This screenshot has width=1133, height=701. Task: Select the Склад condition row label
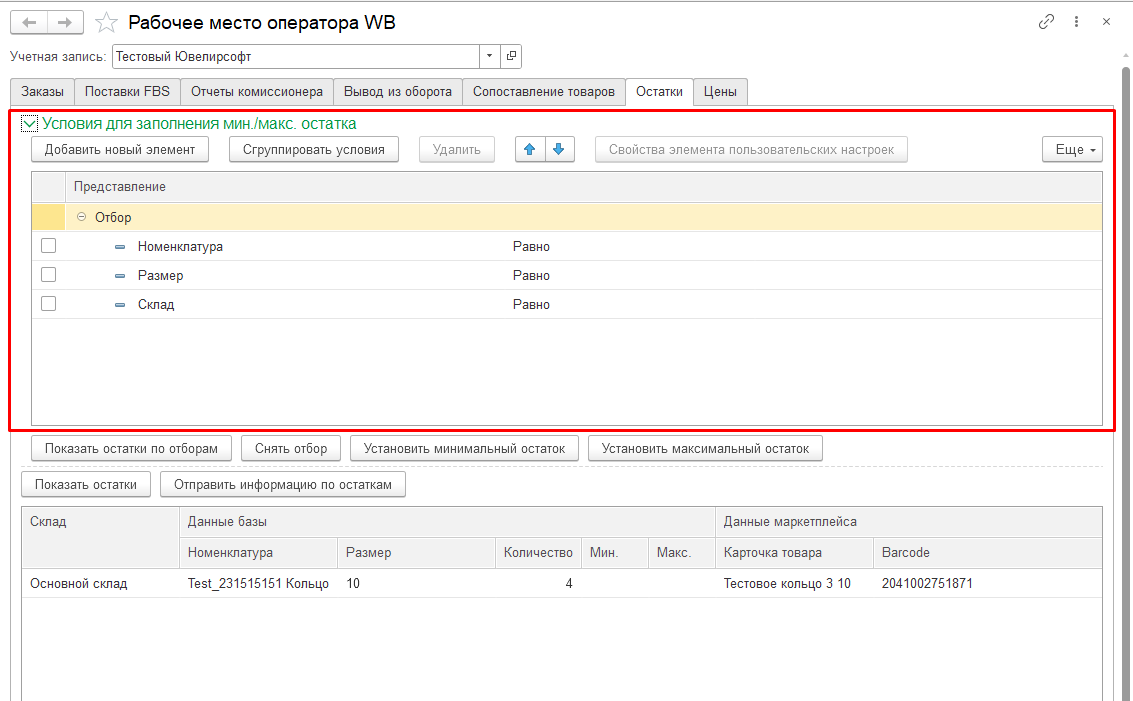pos(156,304)
